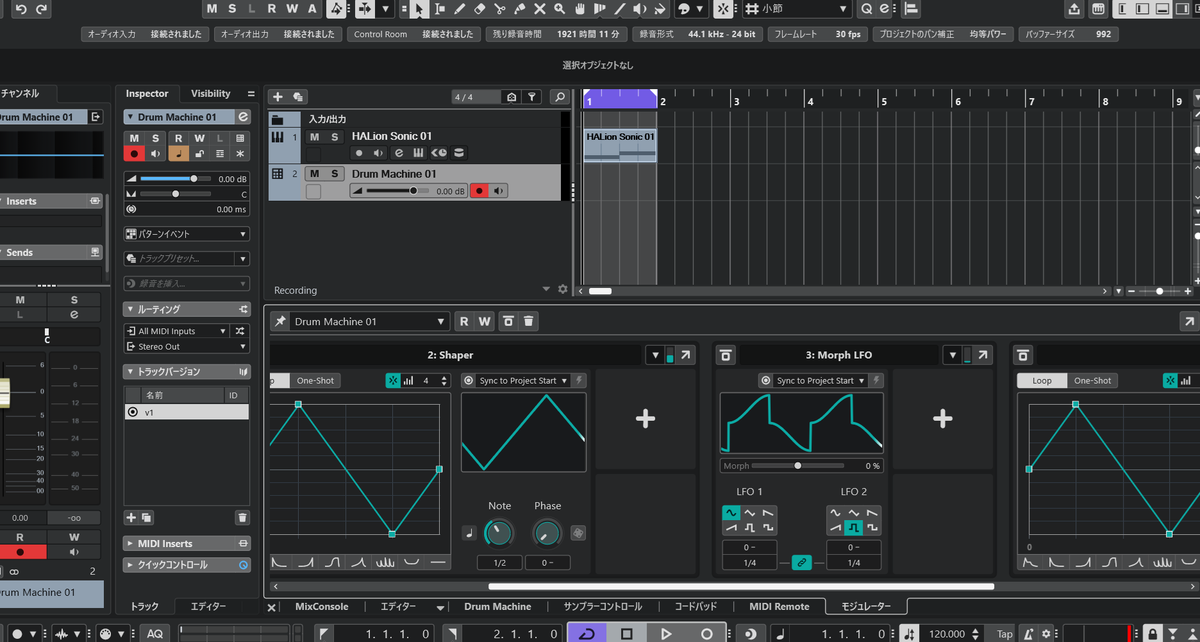
Task: Mute the HALion Sonic 01 track
Action: pyautogui.click(x=315, y=137)
